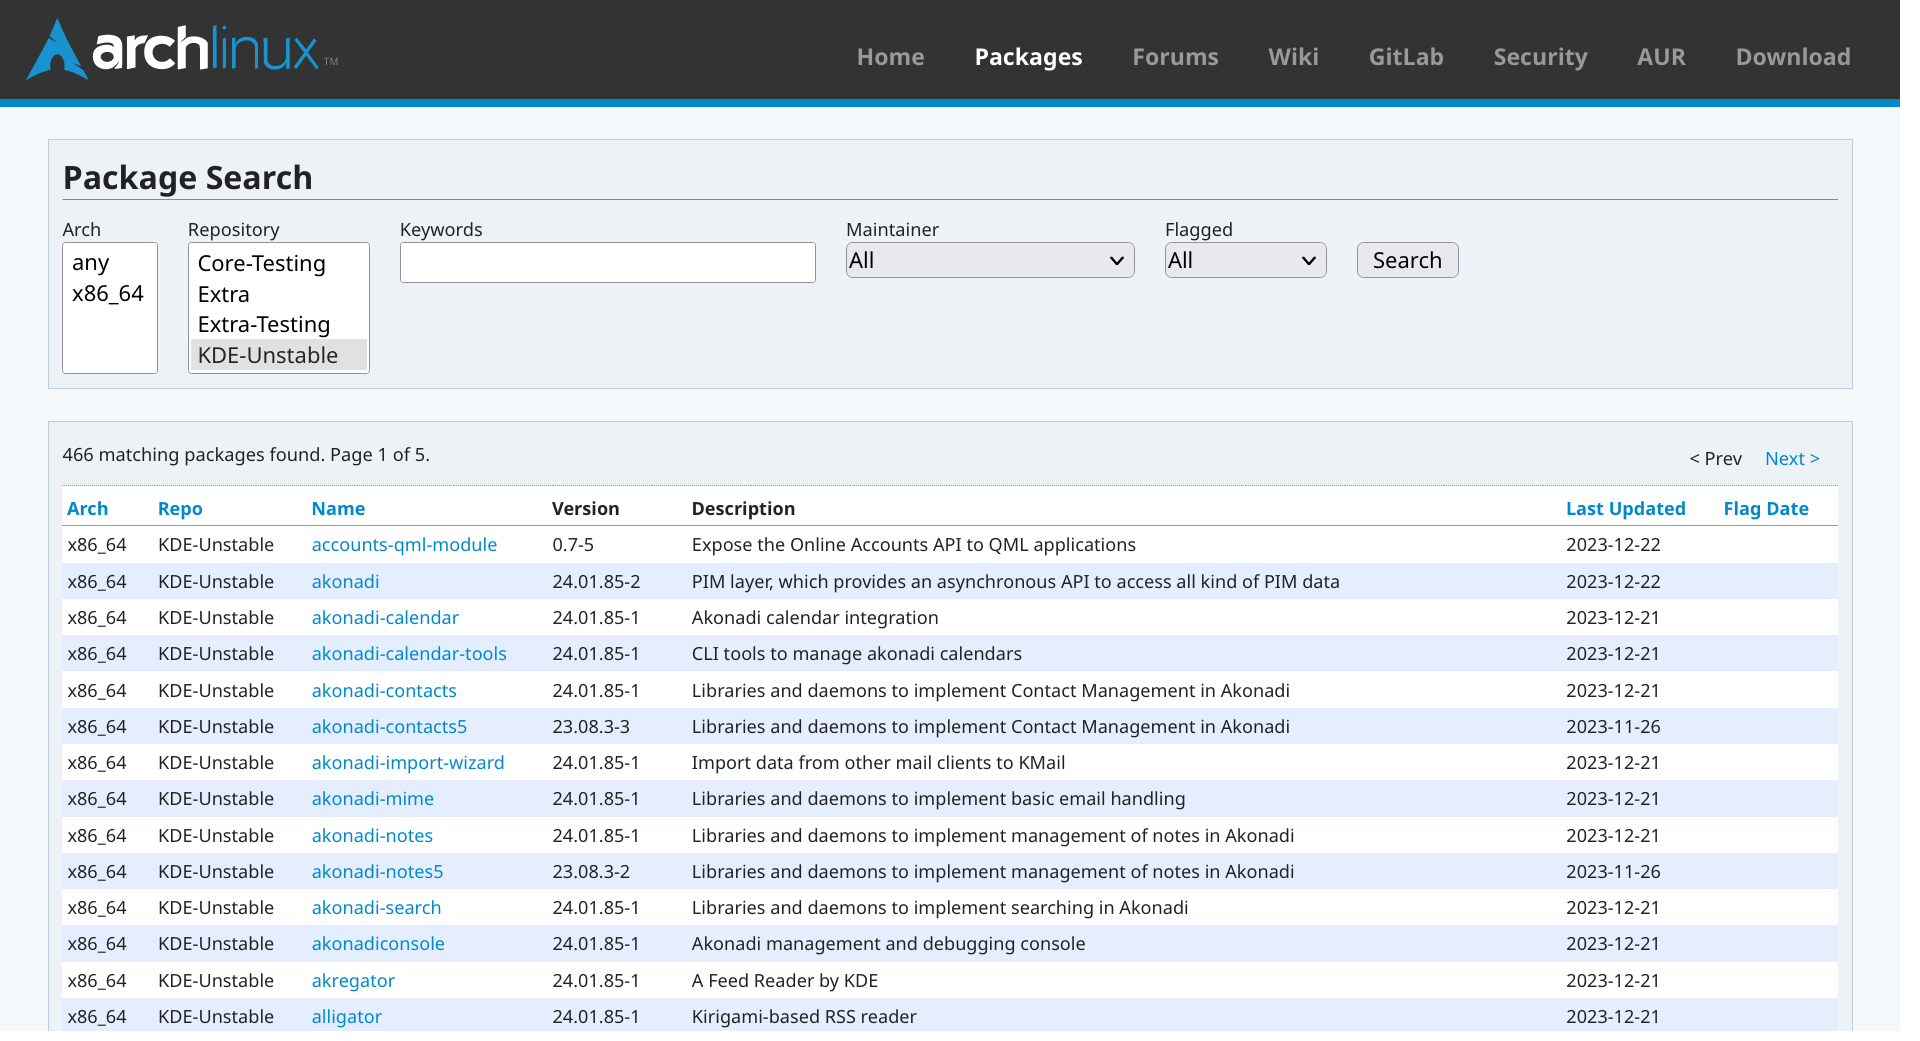Open akonadi-search package link
Viewport: 1920px width, 1041px height.
tap(376, 907)
